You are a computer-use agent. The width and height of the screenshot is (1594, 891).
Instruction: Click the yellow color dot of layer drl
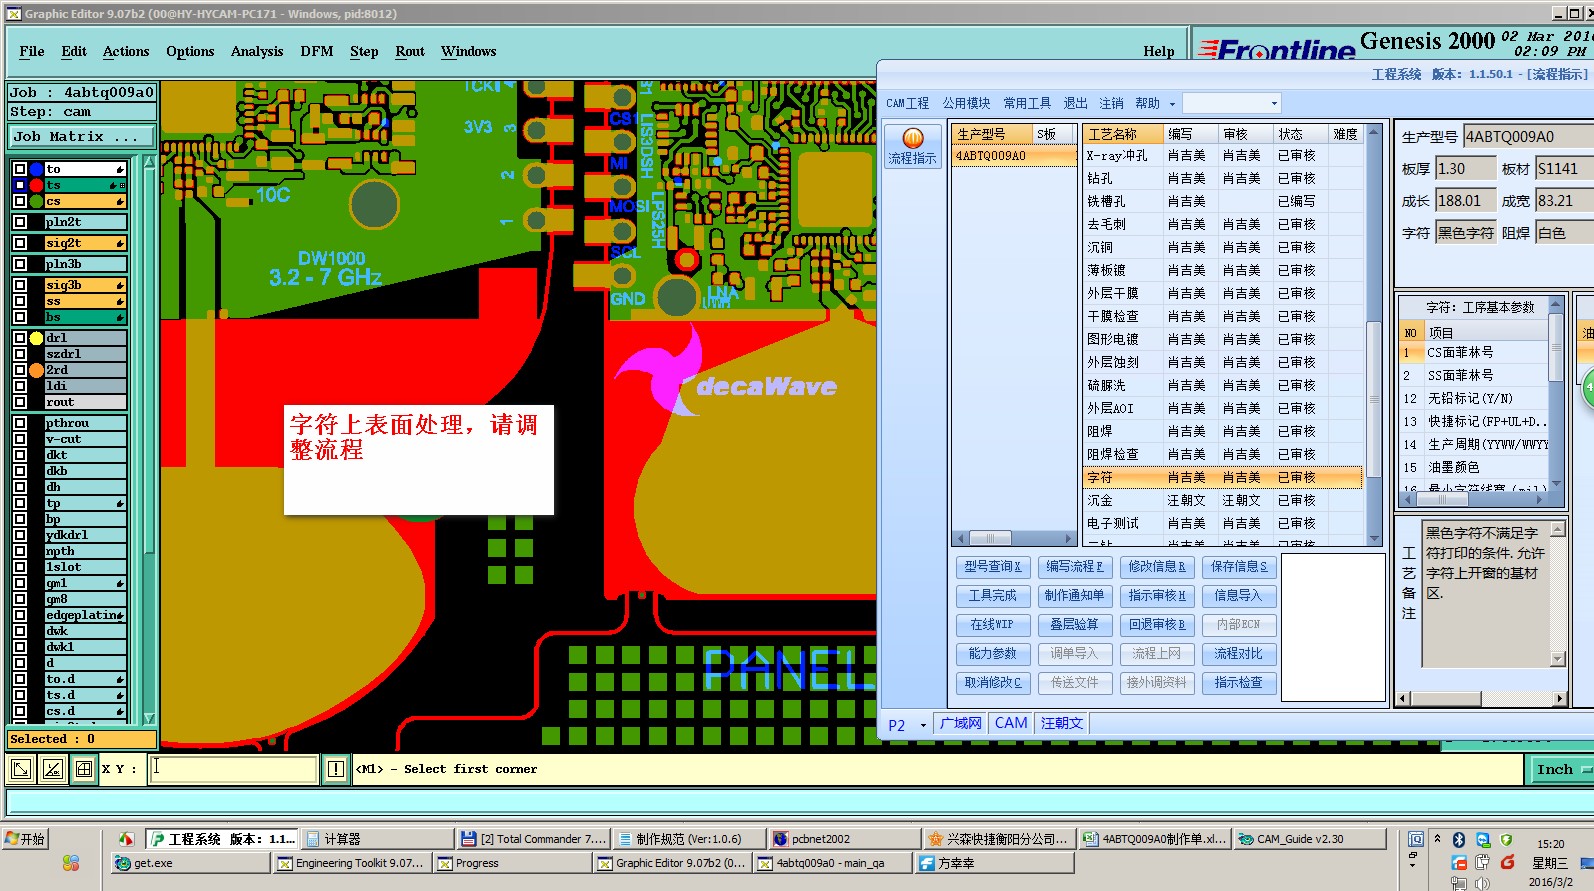(x=37, y=338)
